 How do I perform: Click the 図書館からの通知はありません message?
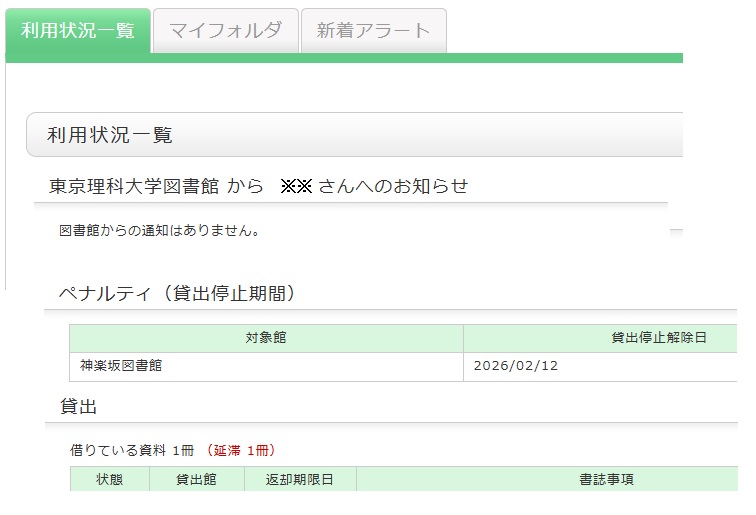160,231
